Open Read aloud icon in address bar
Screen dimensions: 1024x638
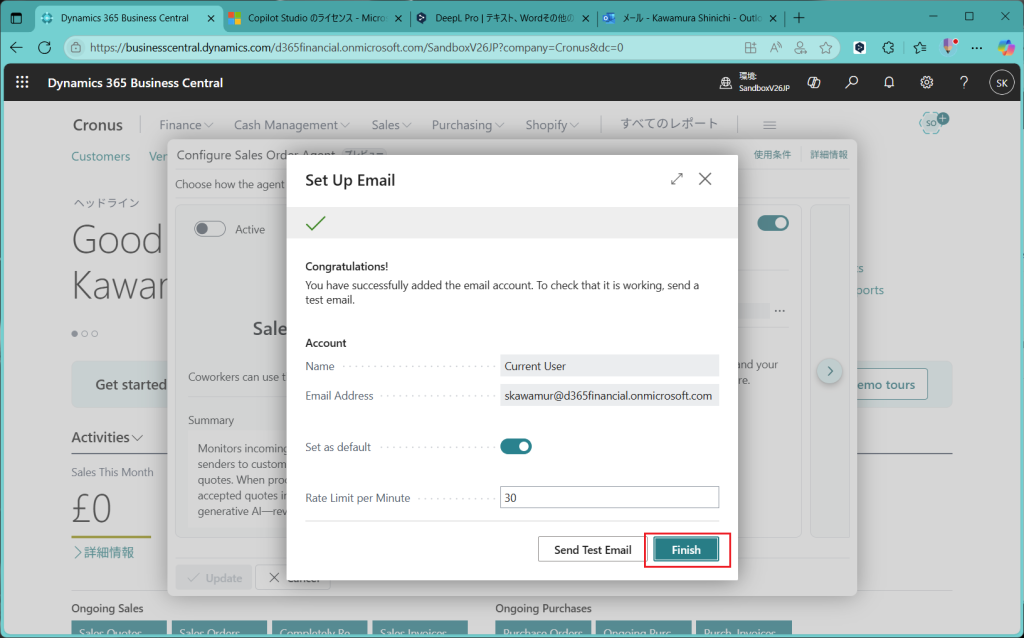tap(775, 47)
